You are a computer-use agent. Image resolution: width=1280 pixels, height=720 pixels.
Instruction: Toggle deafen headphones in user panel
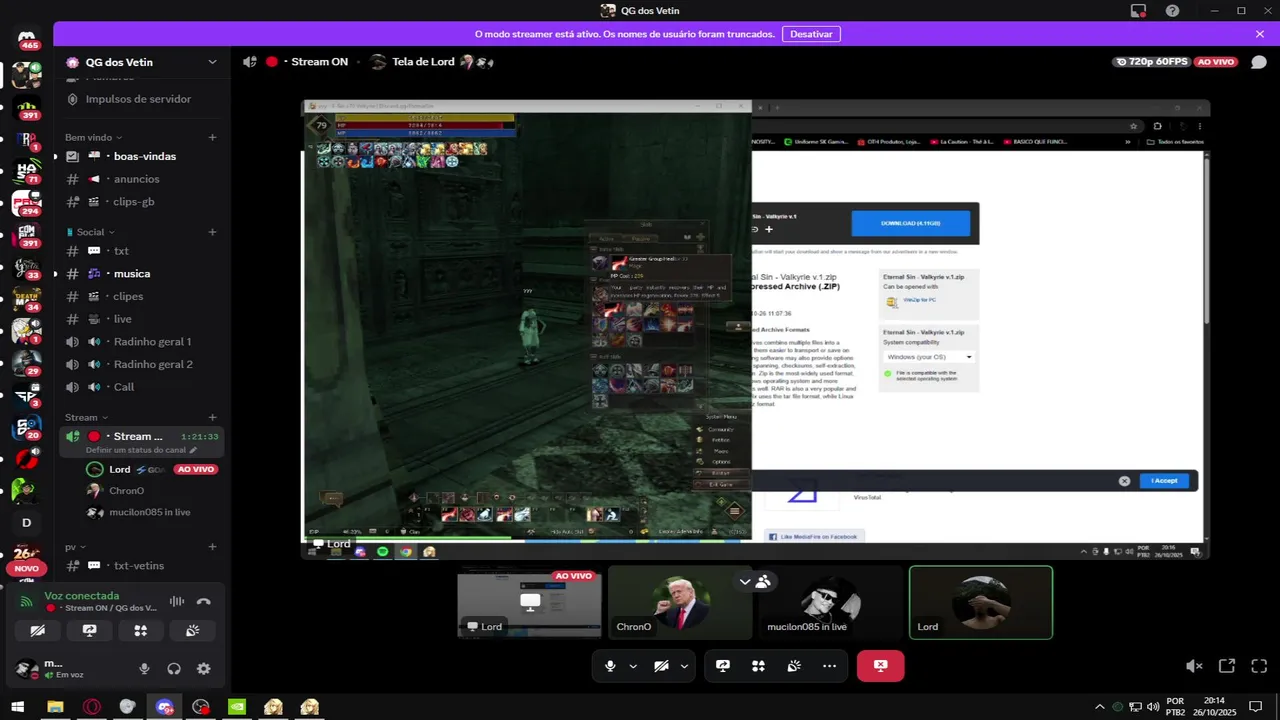tap(174, 669)
